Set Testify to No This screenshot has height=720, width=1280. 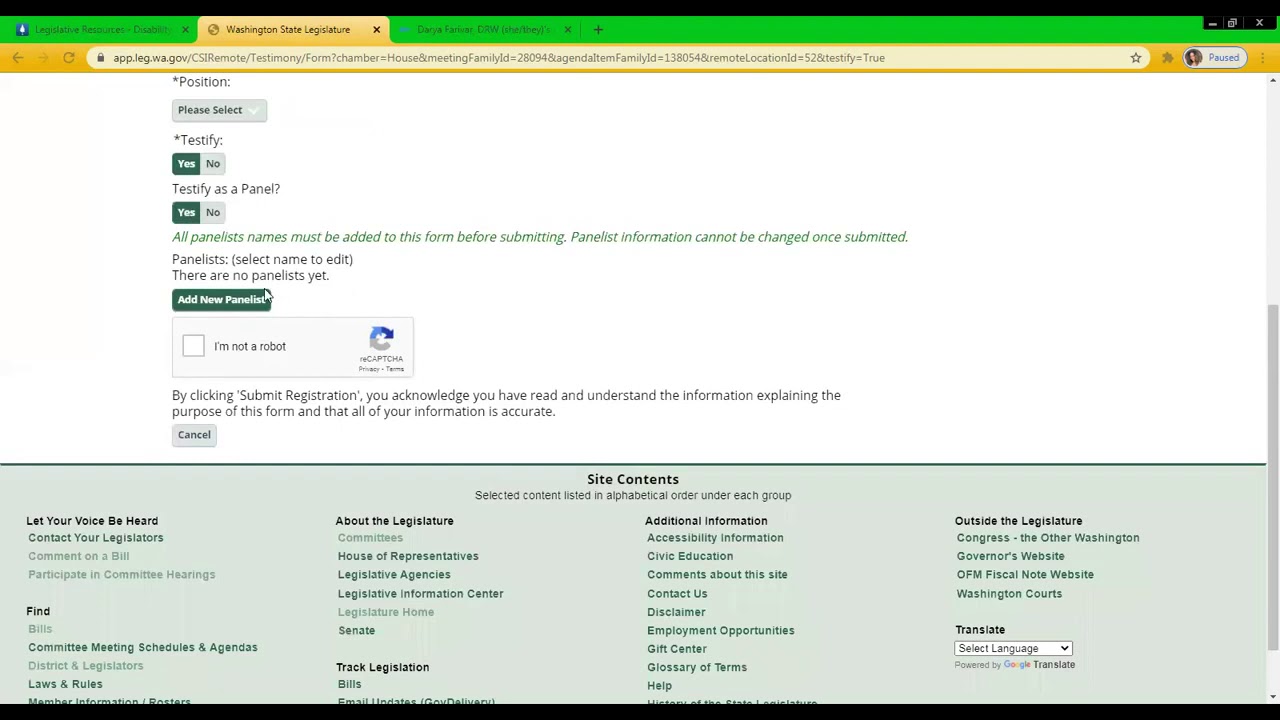[213, 164]
